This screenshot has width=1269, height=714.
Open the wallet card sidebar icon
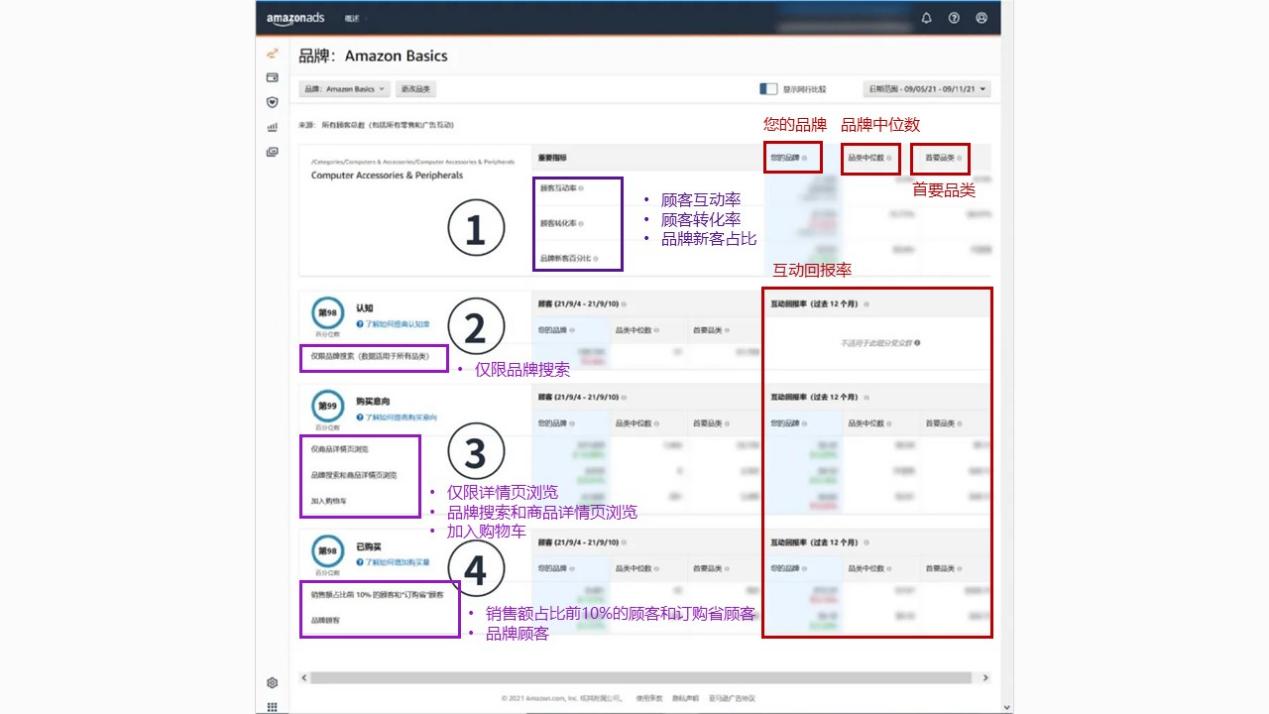point(272,77)
